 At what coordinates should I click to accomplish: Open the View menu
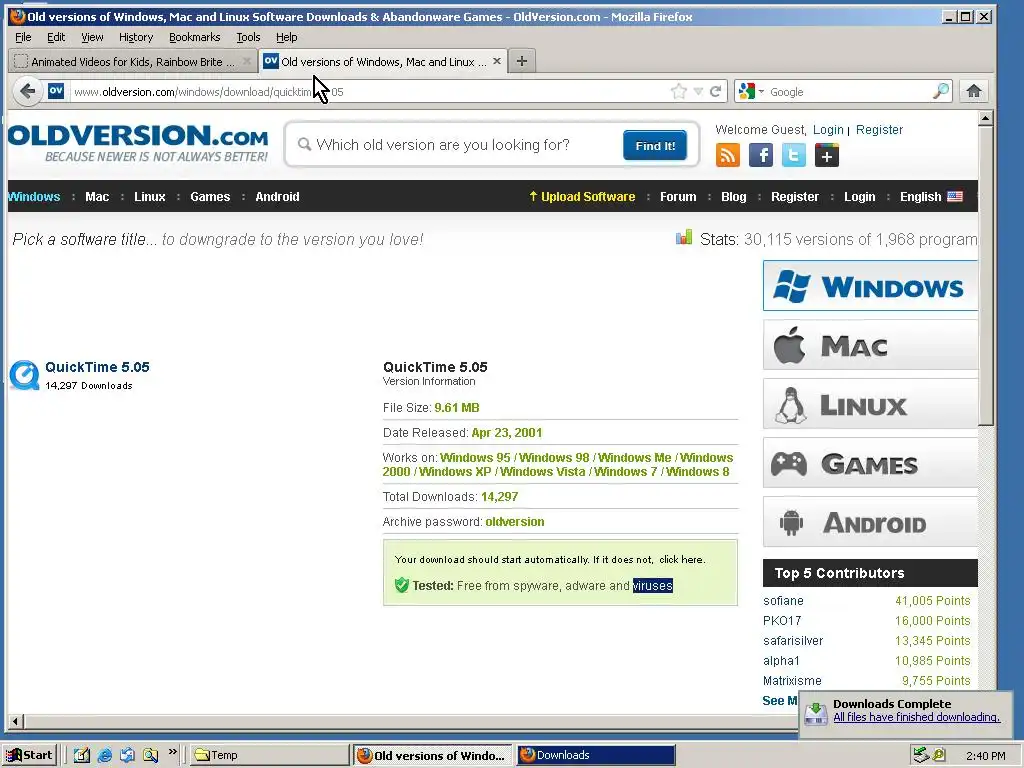[x=92, y=37]
